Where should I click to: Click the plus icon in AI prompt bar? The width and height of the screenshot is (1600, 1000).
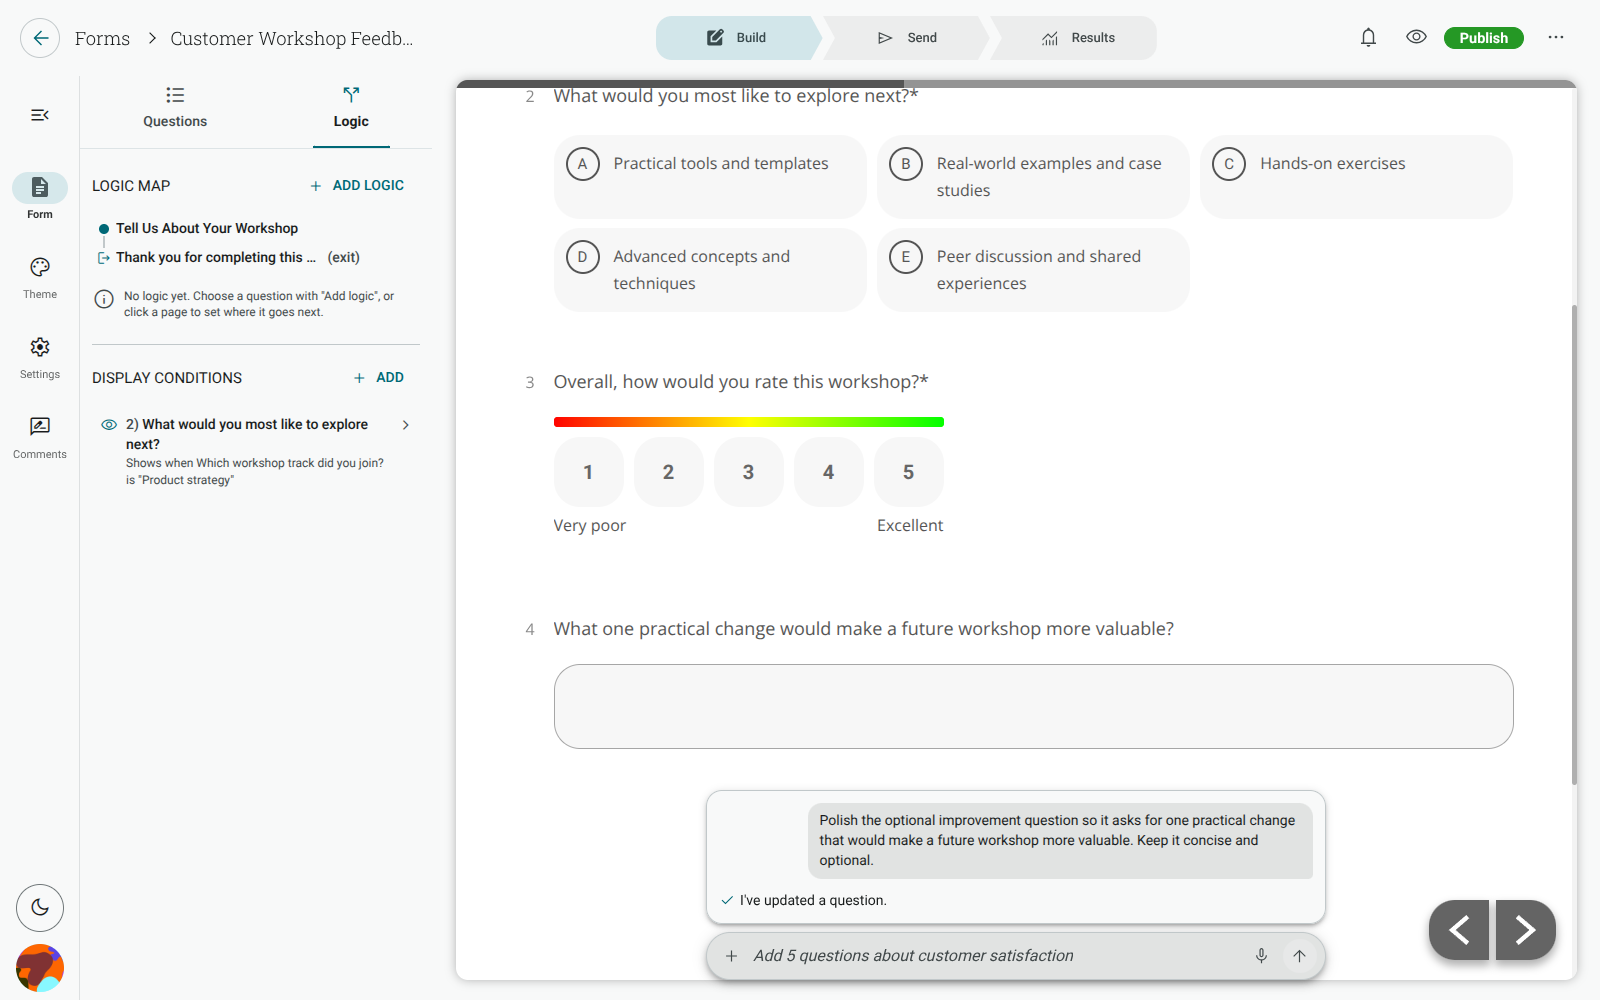coord(731,956)
